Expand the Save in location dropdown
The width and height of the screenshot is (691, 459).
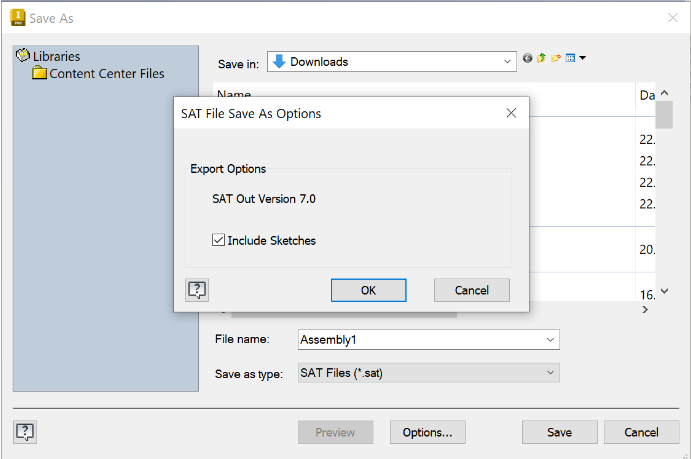(508, 62)
